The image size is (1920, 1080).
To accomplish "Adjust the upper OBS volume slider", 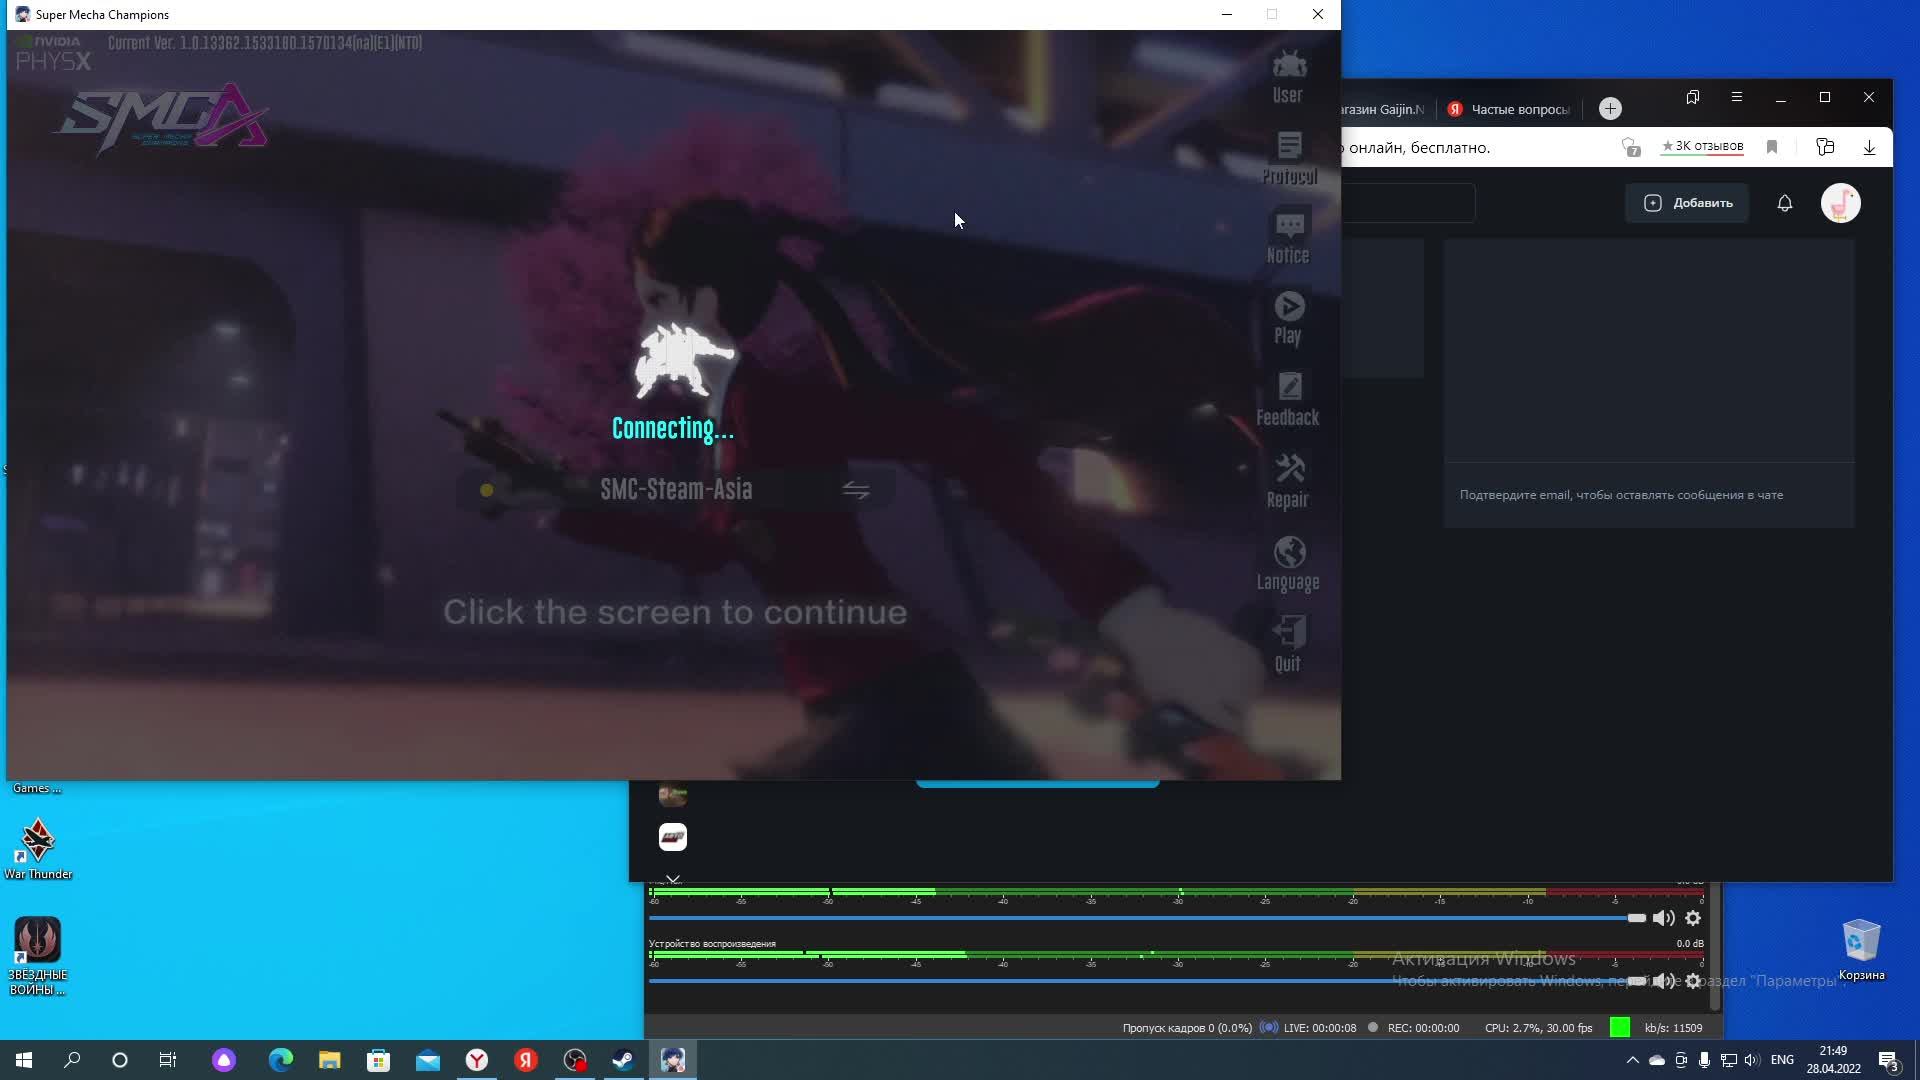I will pos(1636,918).
